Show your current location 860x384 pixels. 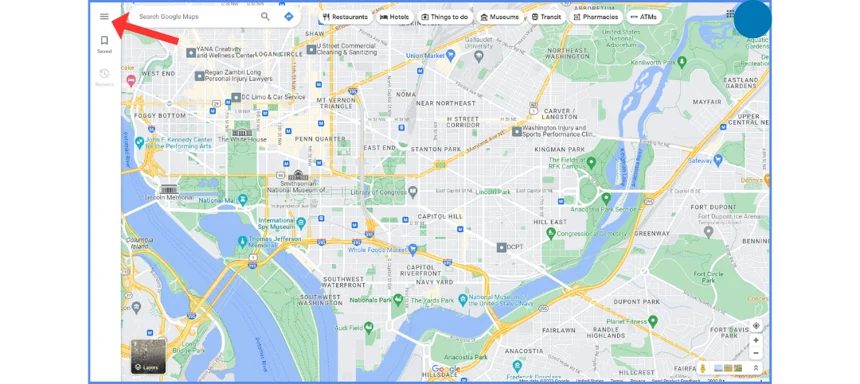(x=756, y=326)
